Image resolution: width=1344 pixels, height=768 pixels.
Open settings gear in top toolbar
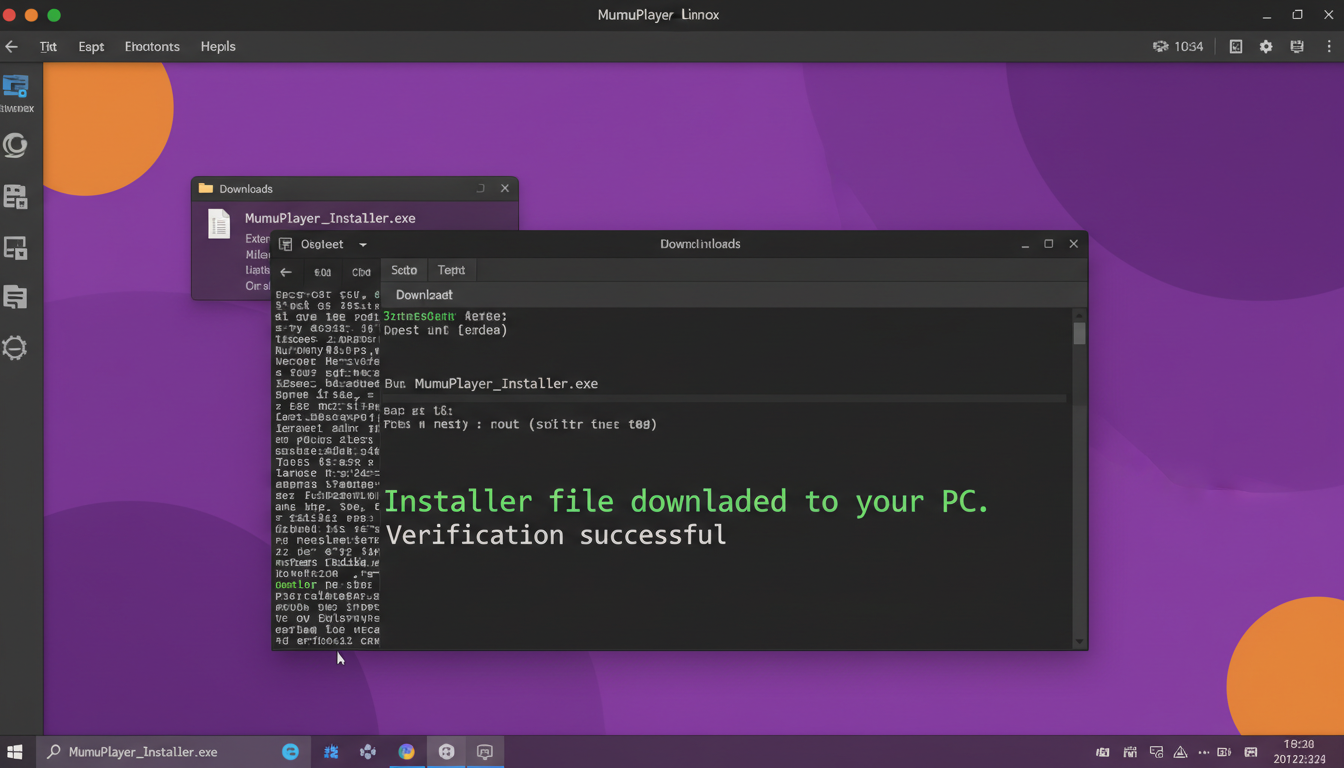pos(1266,47)
